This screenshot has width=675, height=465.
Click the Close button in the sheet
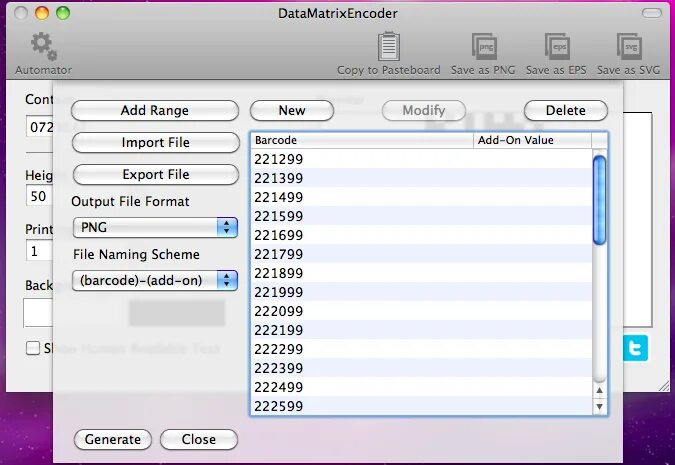click(x=198, y=440)
